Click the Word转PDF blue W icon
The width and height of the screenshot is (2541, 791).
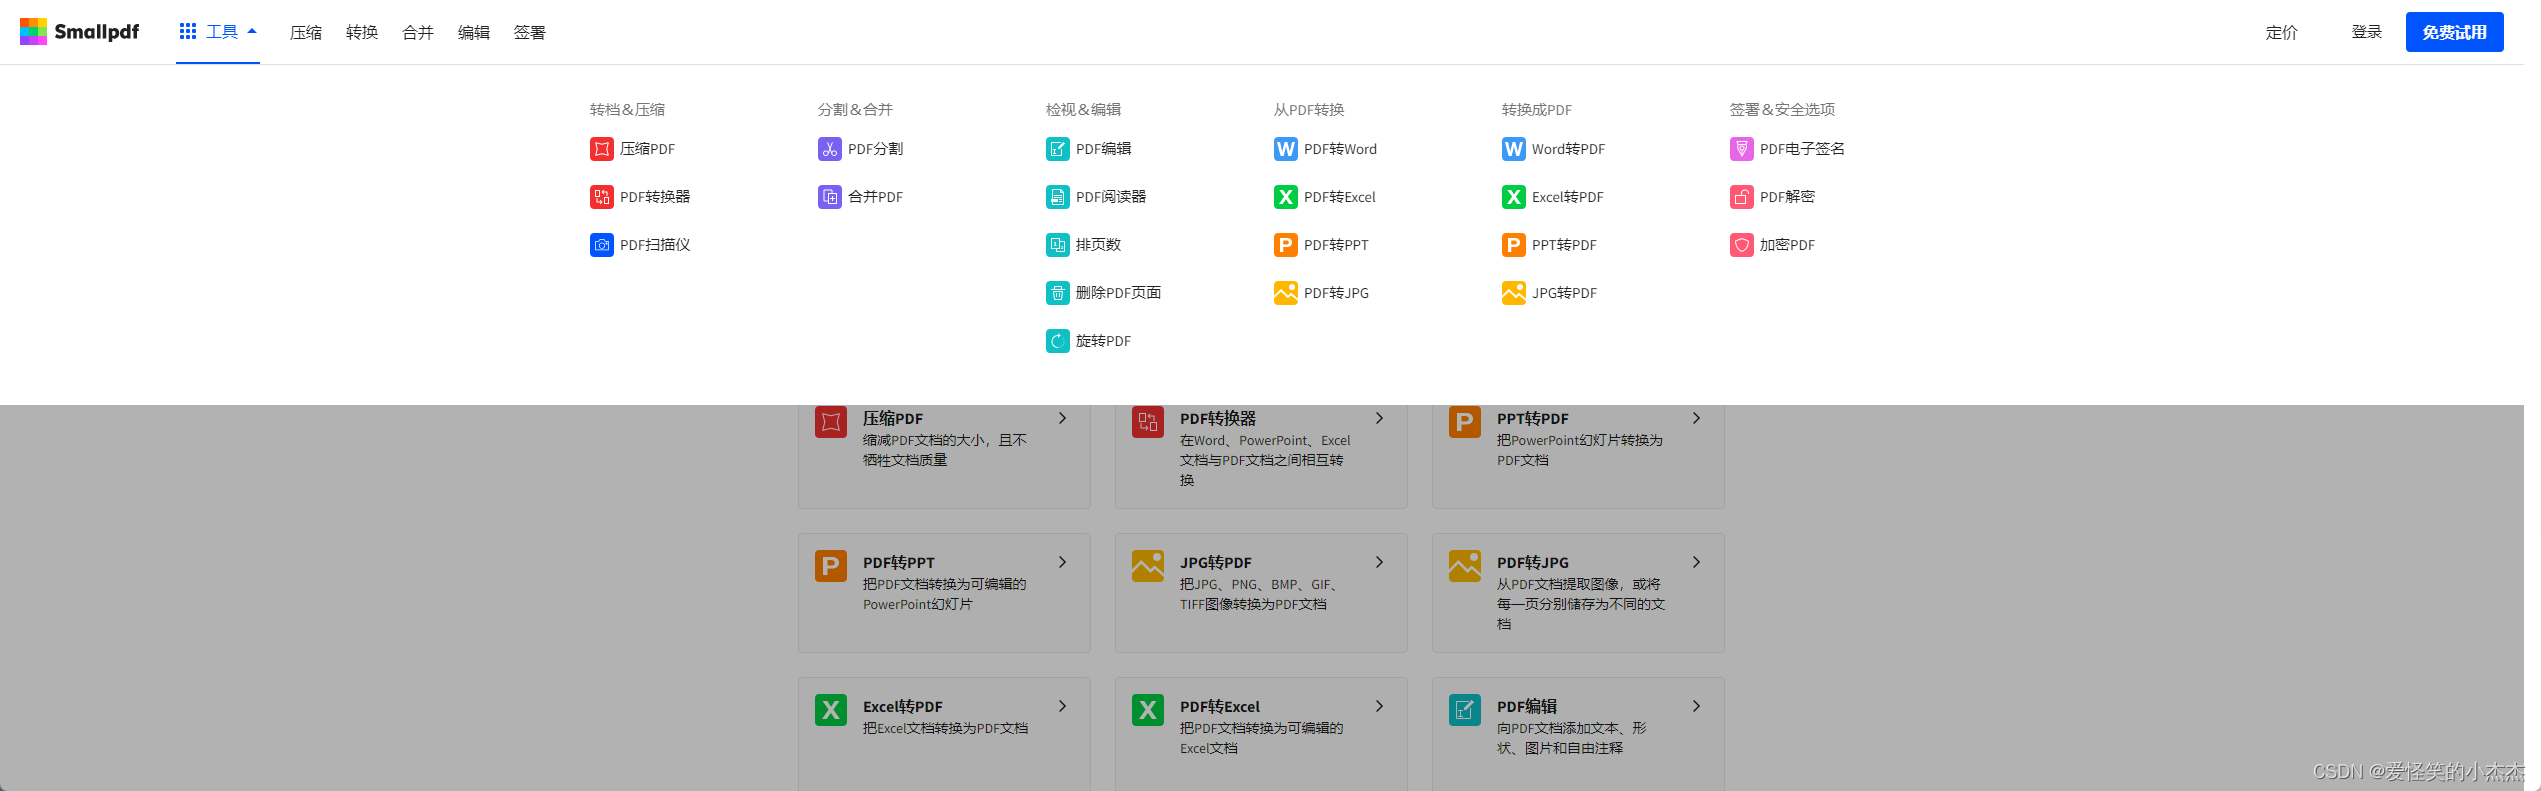pyautogui.click(x=1514, y=149)
